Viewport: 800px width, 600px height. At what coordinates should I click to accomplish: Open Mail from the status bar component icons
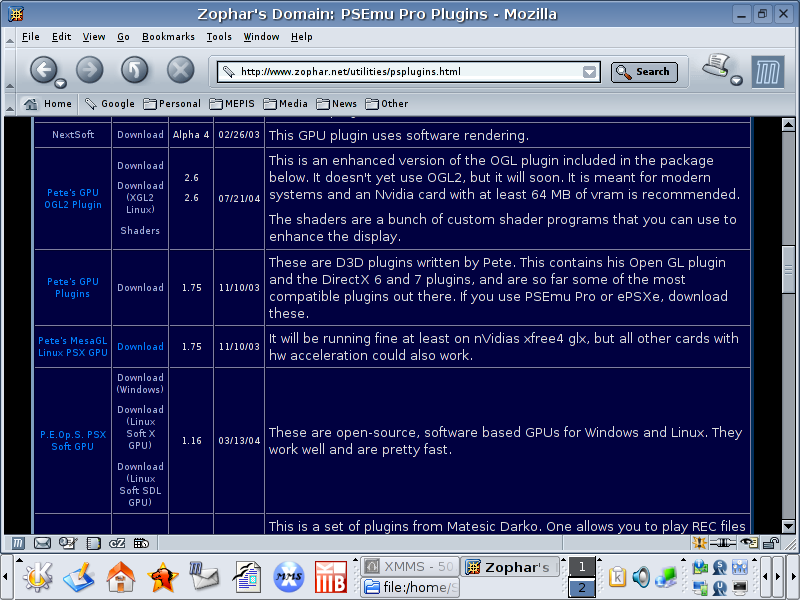click(x=42, y=543)
